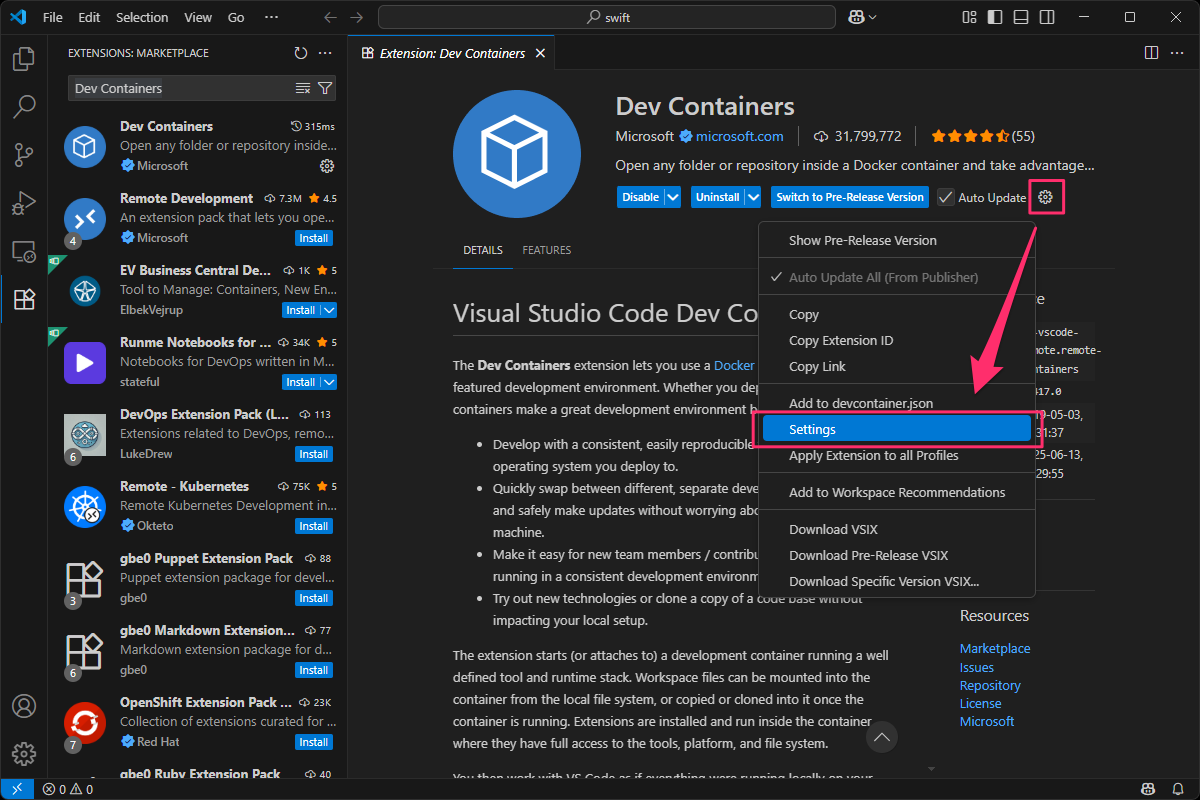Refresh the Extensions Marketplace list
Image resolution: width=1200 pixels, height=800 pixels.
click(301, 53)
